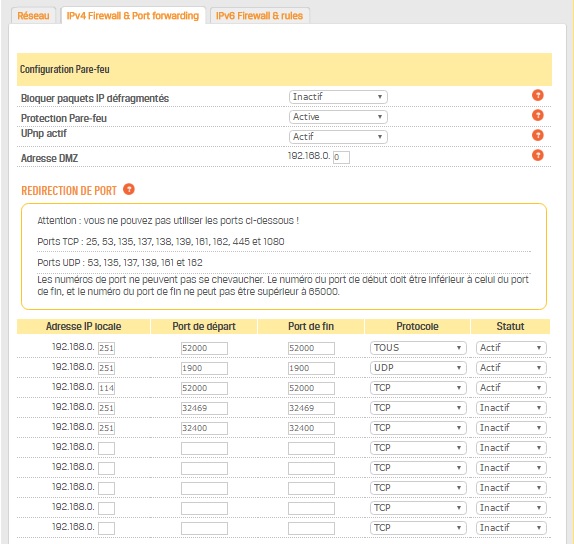Viewport: 574px width, 544px height.
Task: Open help icon for Protection Pare-feu
Action: click(537, 115)
